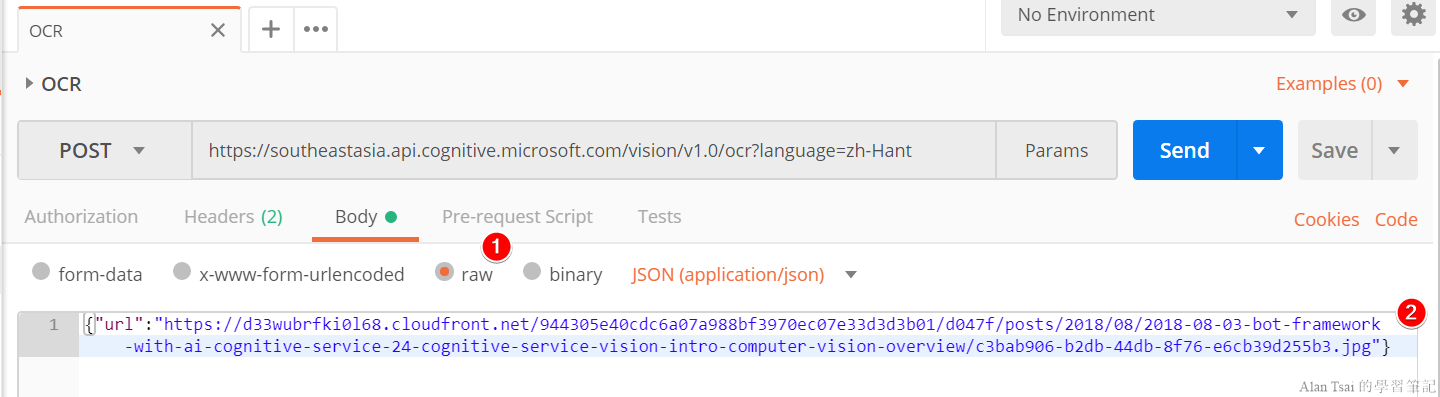The image size is (1440, 397).
Task: Switch to the Authorization tab
Action: (x=81, y=217)
